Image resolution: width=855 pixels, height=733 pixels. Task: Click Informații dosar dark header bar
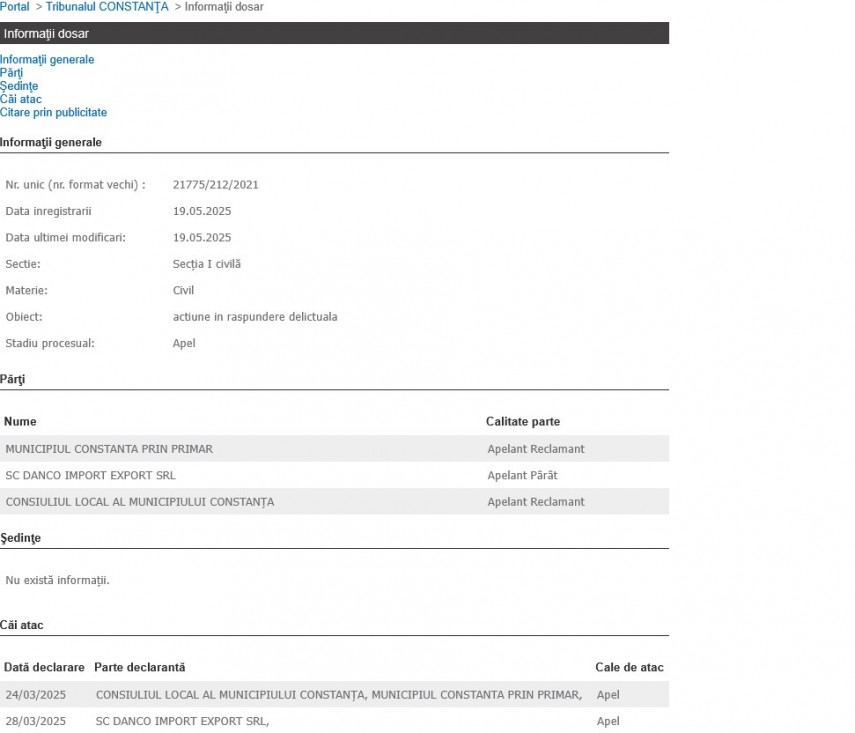[334, 33]
